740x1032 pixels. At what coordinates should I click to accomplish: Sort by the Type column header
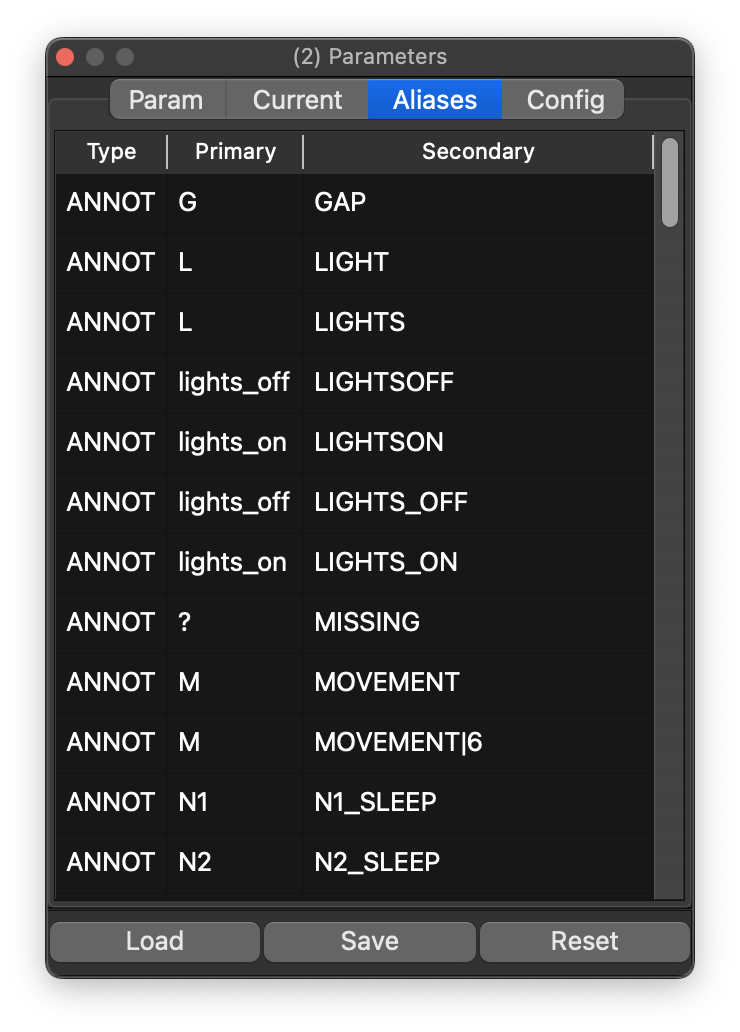111,152
